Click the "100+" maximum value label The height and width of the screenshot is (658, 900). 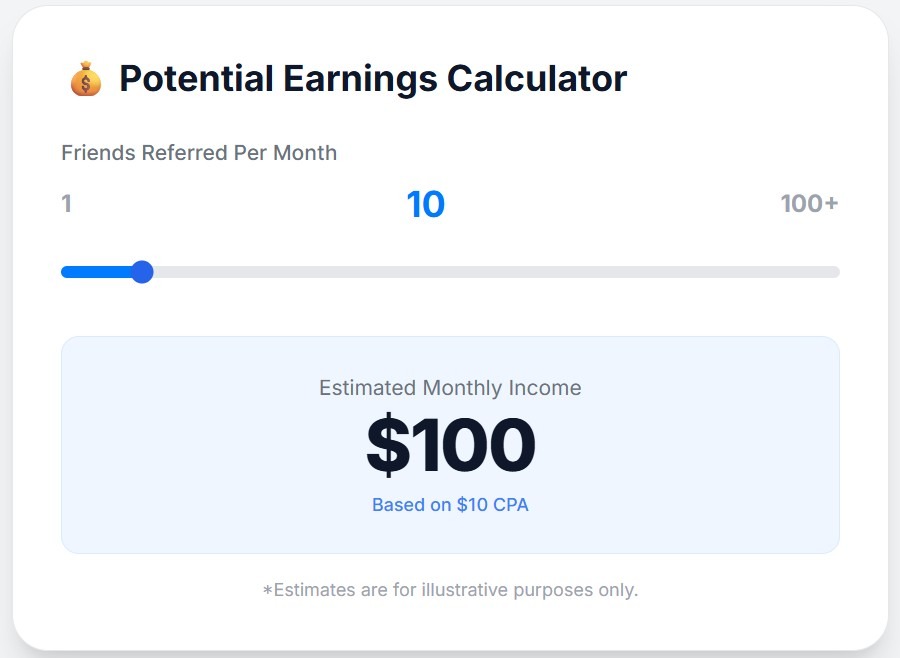click(809, 204)
